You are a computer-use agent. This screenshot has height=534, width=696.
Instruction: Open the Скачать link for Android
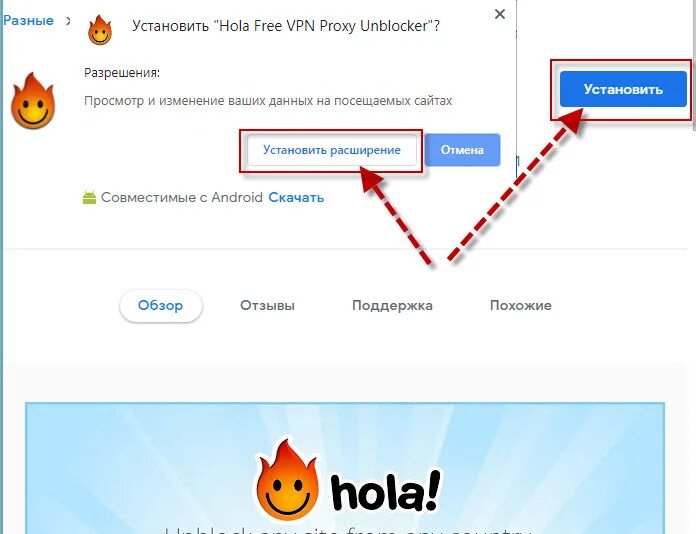tap(296, 198)
